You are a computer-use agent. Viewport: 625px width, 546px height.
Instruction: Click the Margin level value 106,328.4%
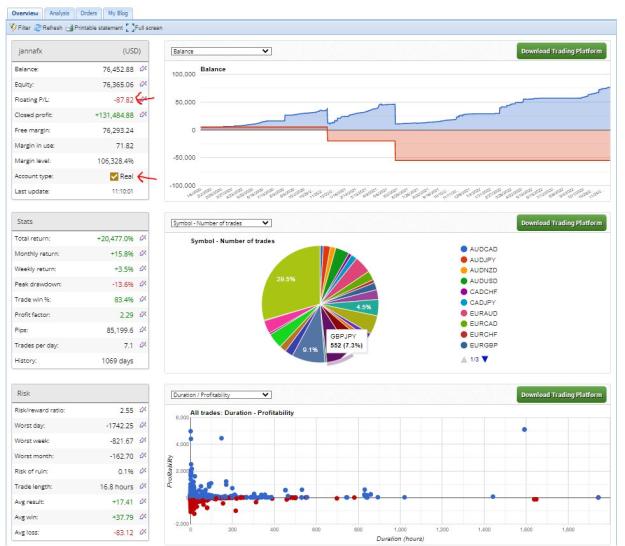click(116, 161)
